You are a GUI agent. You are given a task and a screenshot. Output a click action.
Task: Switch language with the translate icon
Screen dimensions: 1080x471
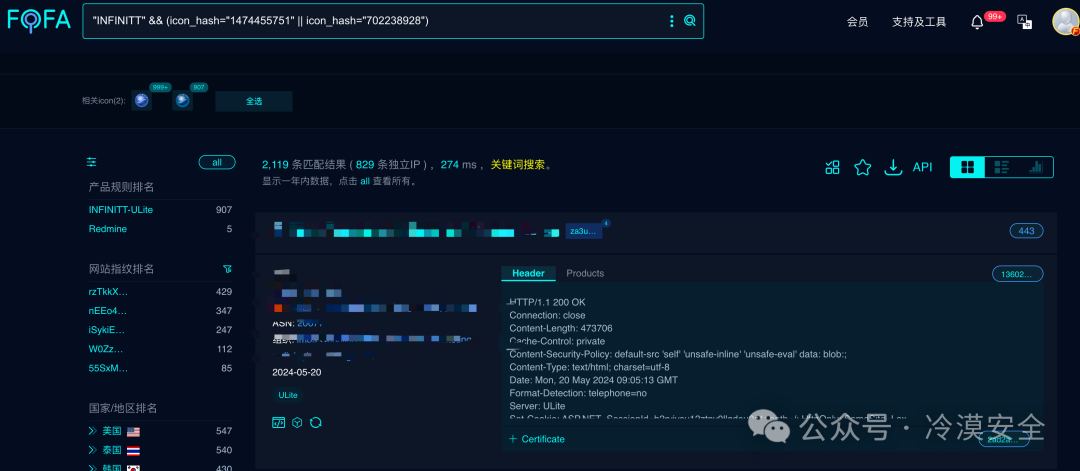(x=1025, y=22)
